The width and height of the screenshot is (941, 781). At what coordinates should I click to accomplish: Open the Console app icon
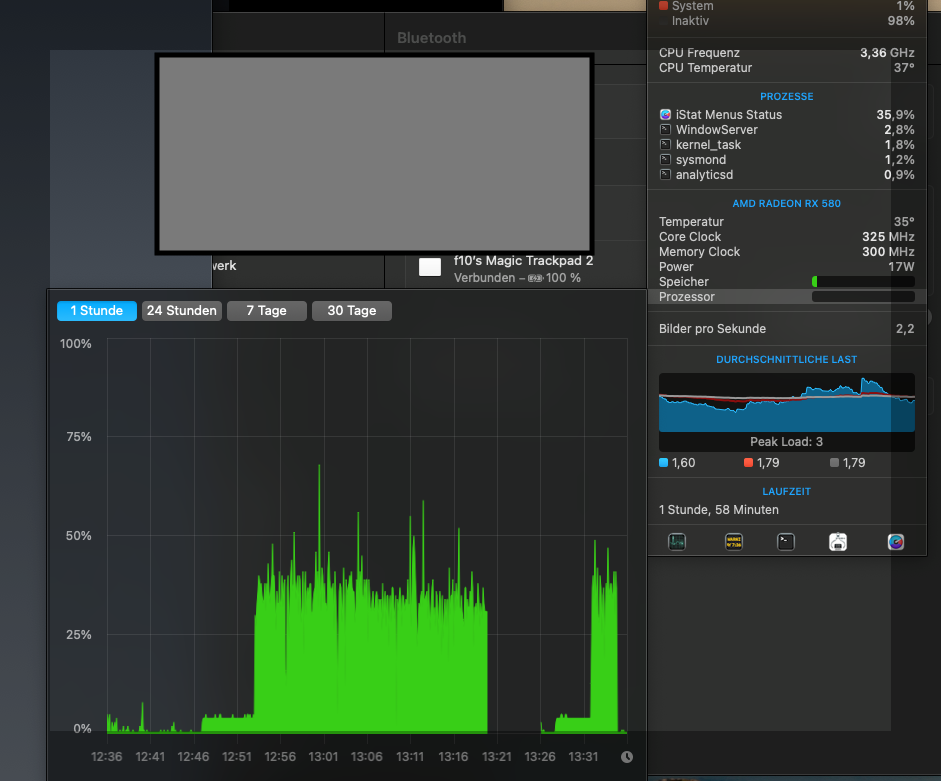tap(734, 542)
